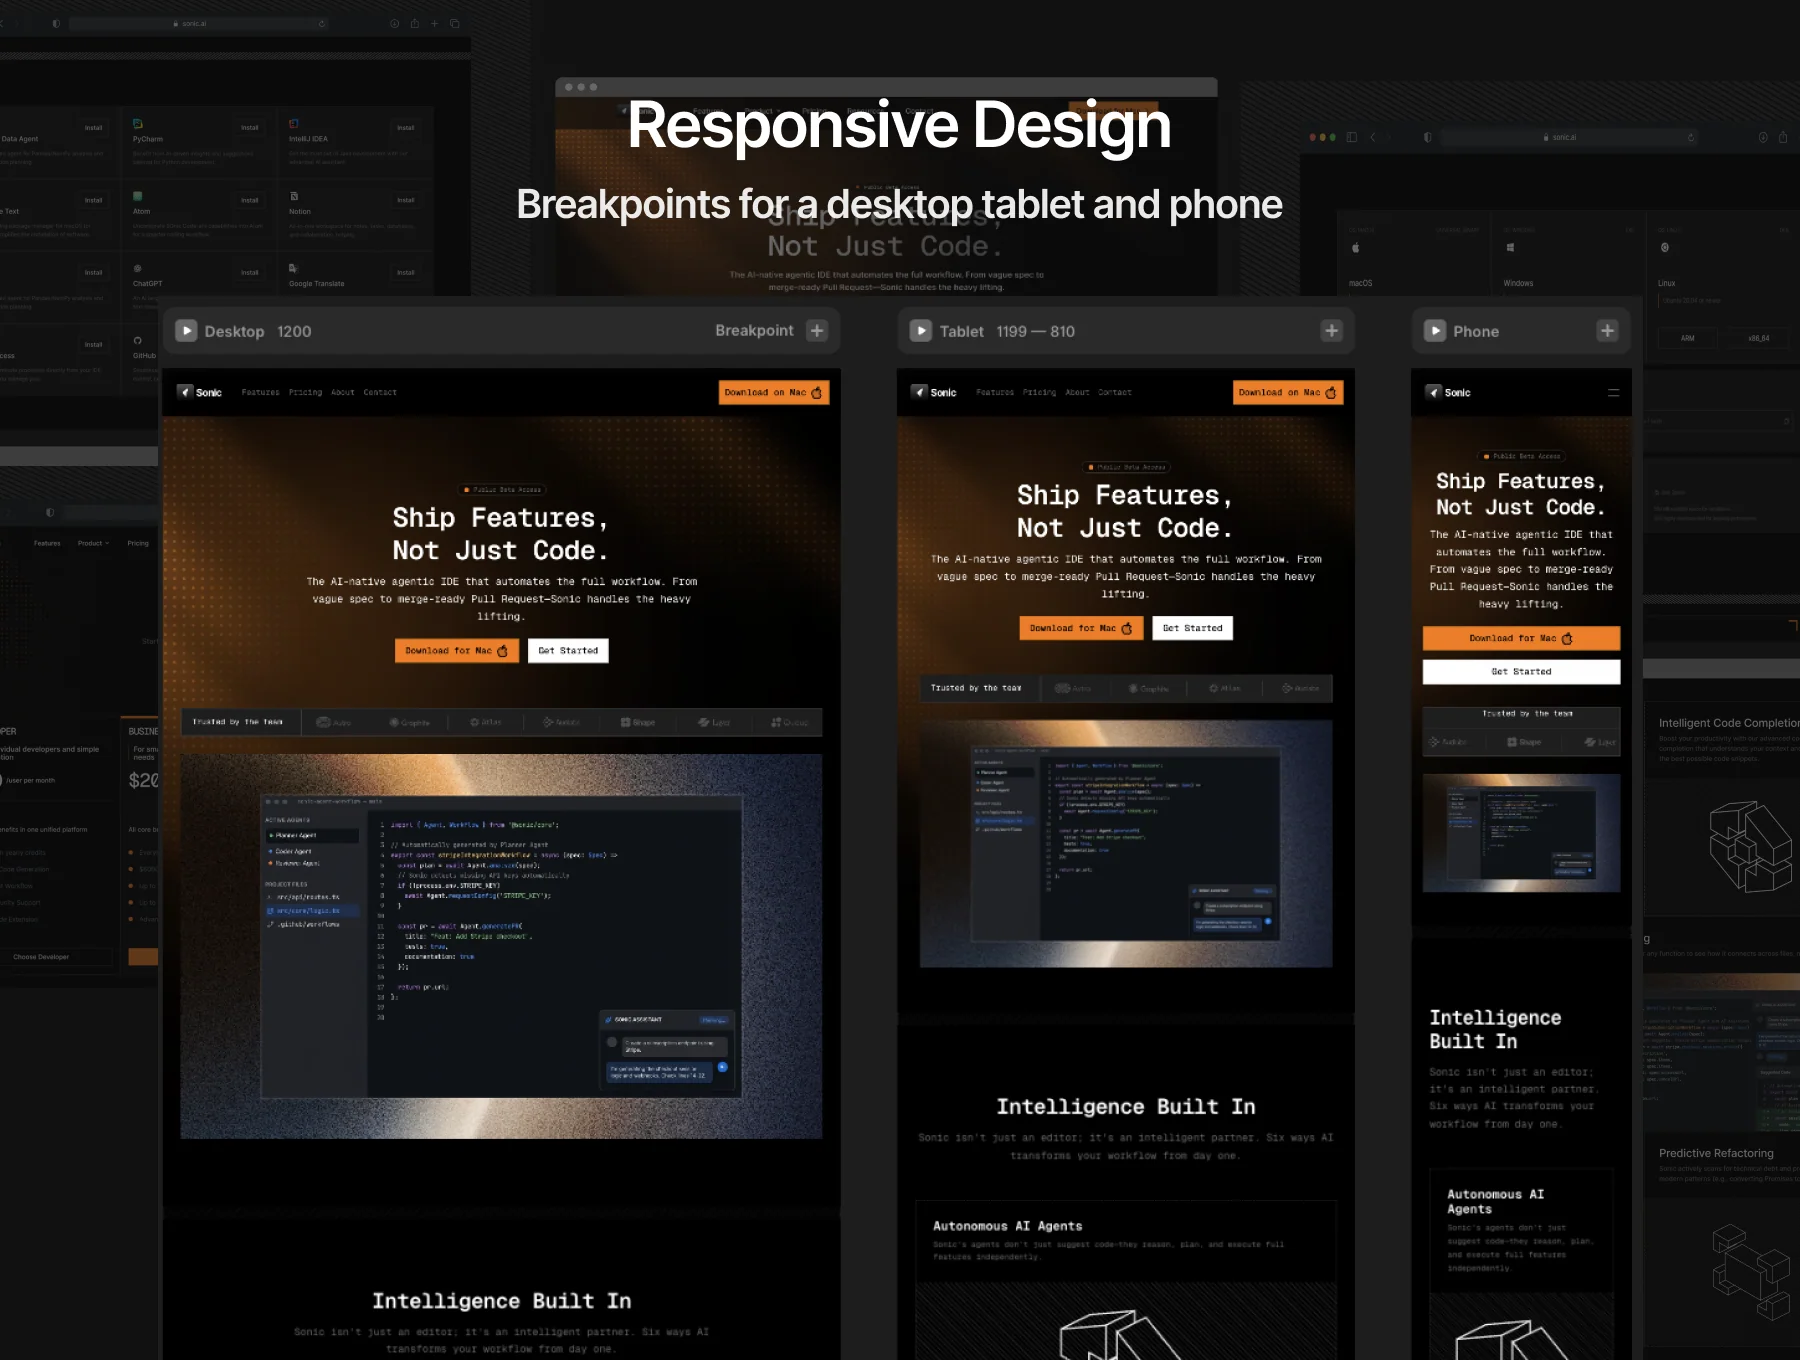
Task: Click the Nebula logo in Desktop trusted row
Action: (561, 722)
